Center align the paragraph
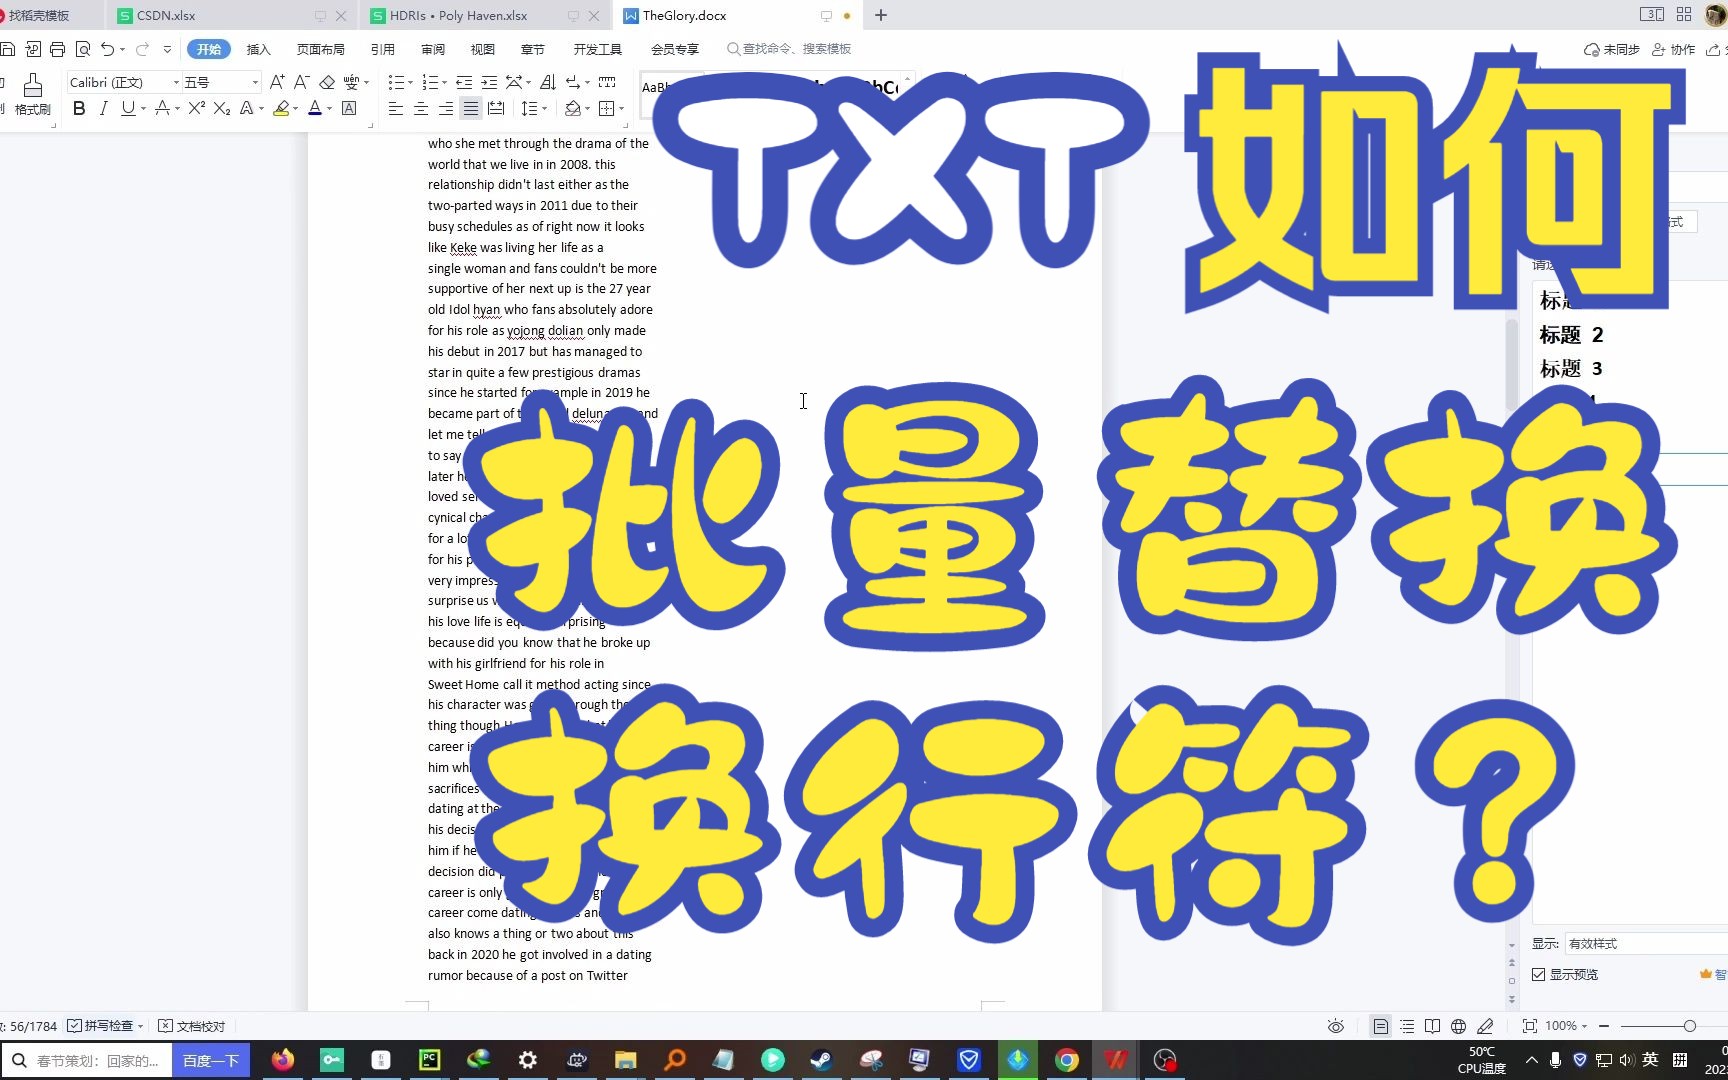This screenshot has width=1728, height=1080. coord(421,108)
